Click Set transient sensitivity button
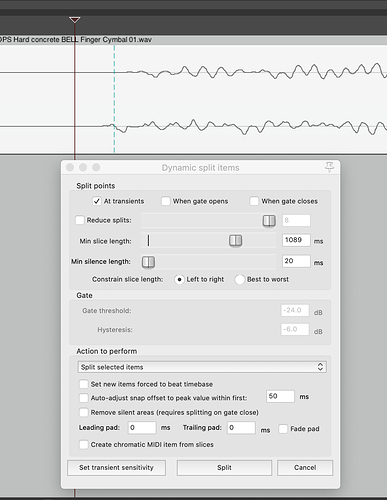 (116, 468)
